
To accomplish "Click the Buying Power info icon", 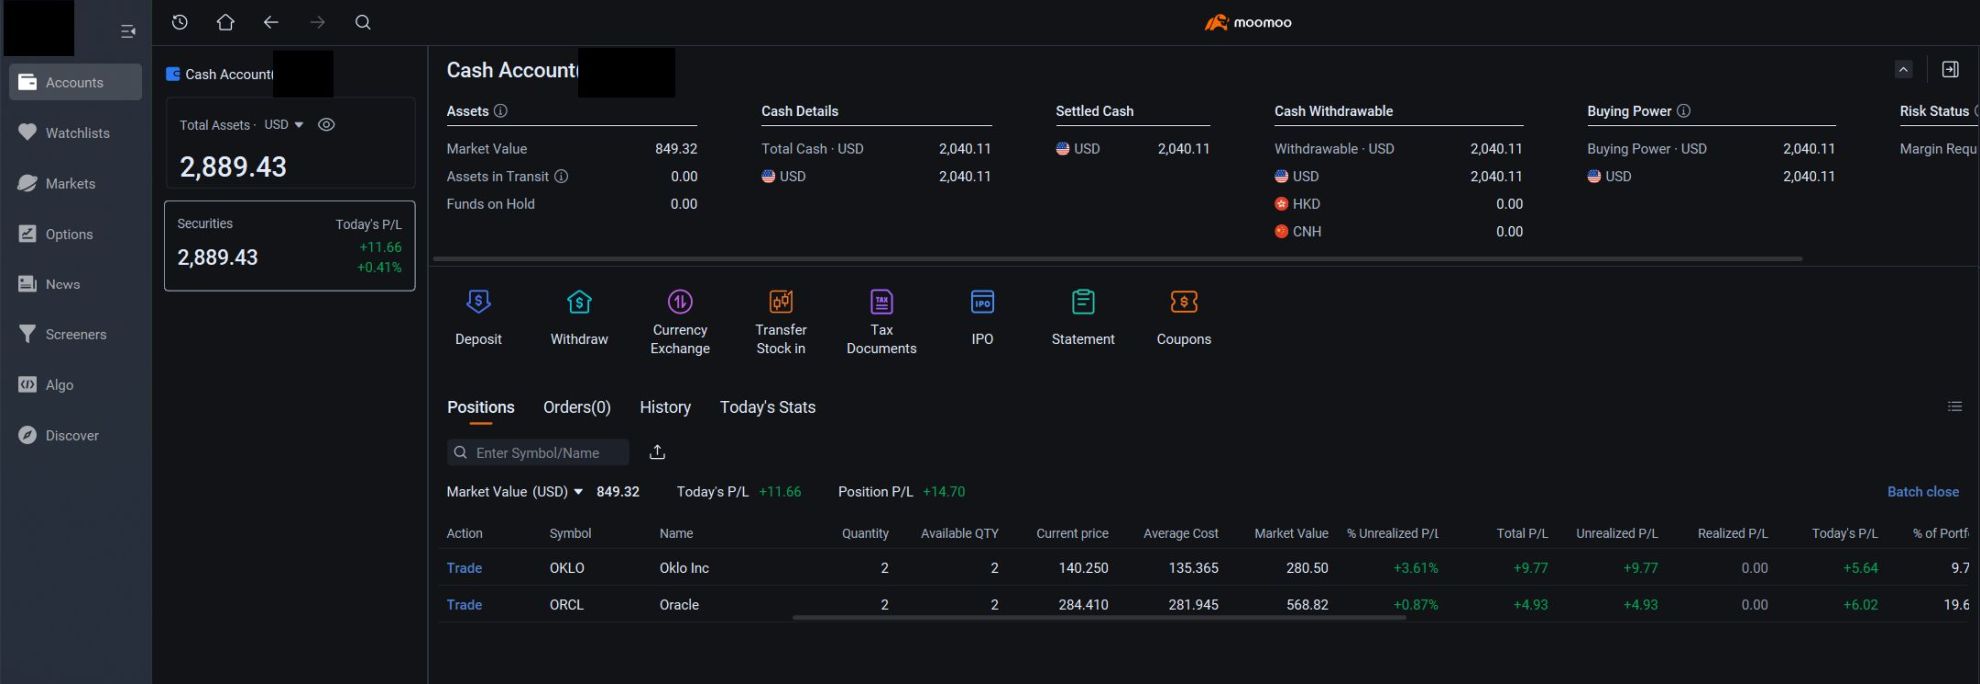I will (1683, 111).
